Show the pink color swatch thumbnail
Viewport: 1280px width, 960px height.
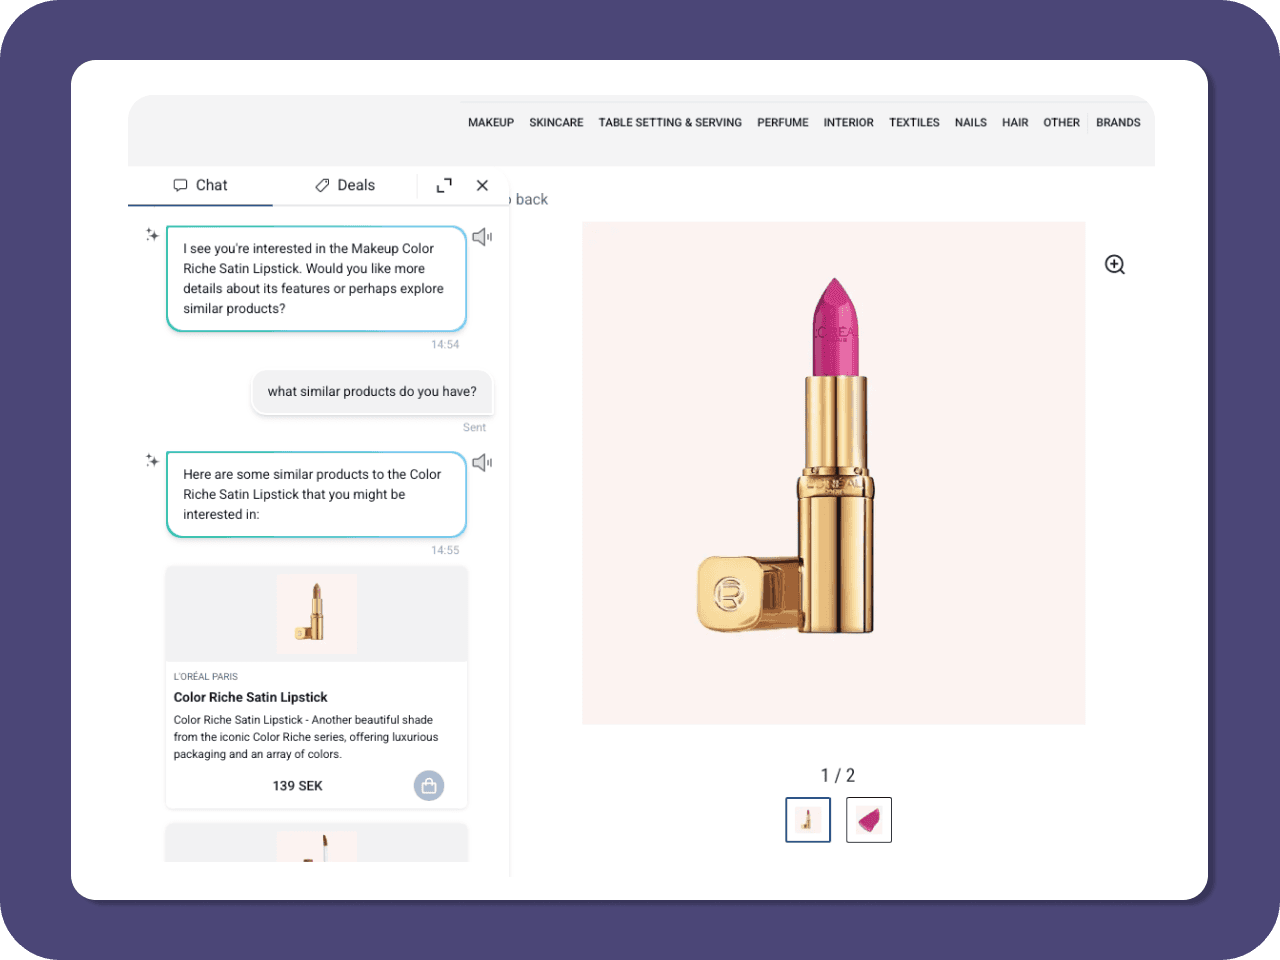coord(868,820)
